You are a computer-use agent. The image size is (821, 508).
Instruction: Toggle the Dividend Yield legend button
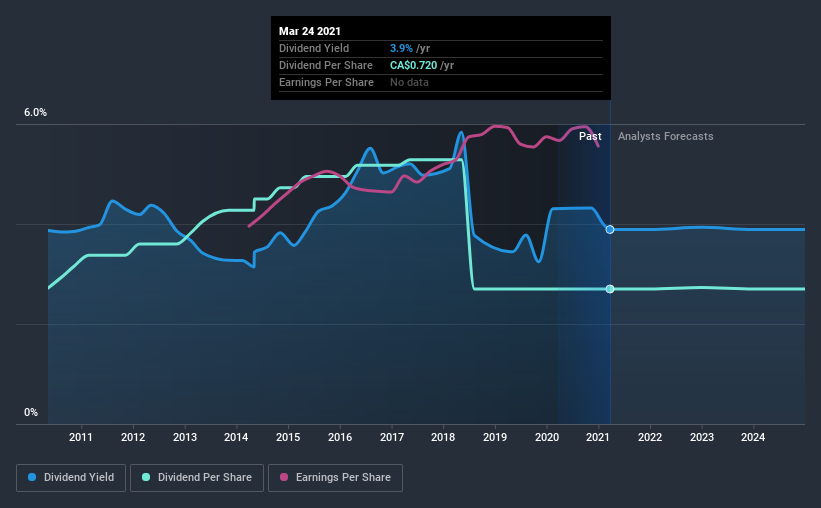pyautogui.click(x=71, y=478)
